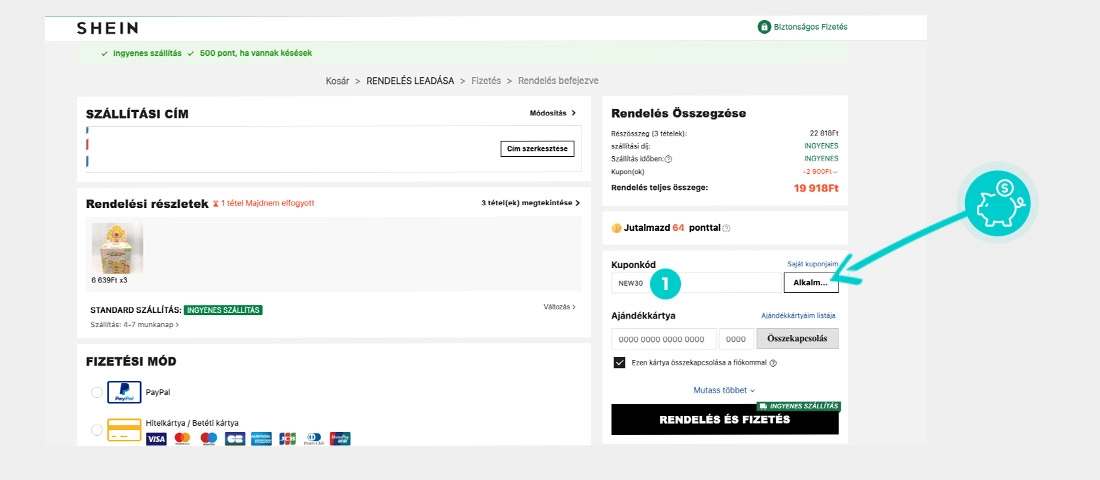Click the VISA card logo
The height and width of the screenshot is (480, 1100).
click(x=156, y=439)
